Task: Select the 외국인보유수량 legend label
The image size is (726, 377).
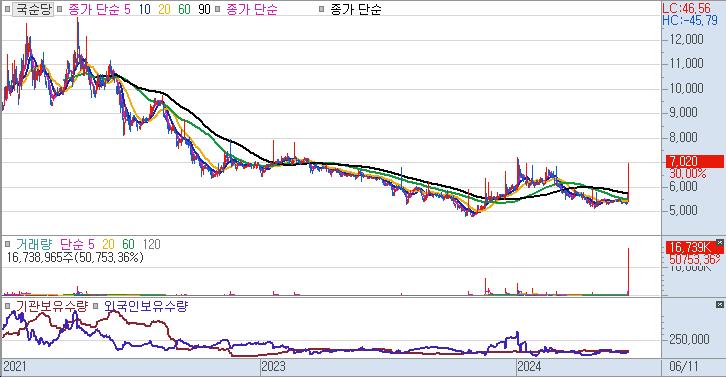Action: 145,306
